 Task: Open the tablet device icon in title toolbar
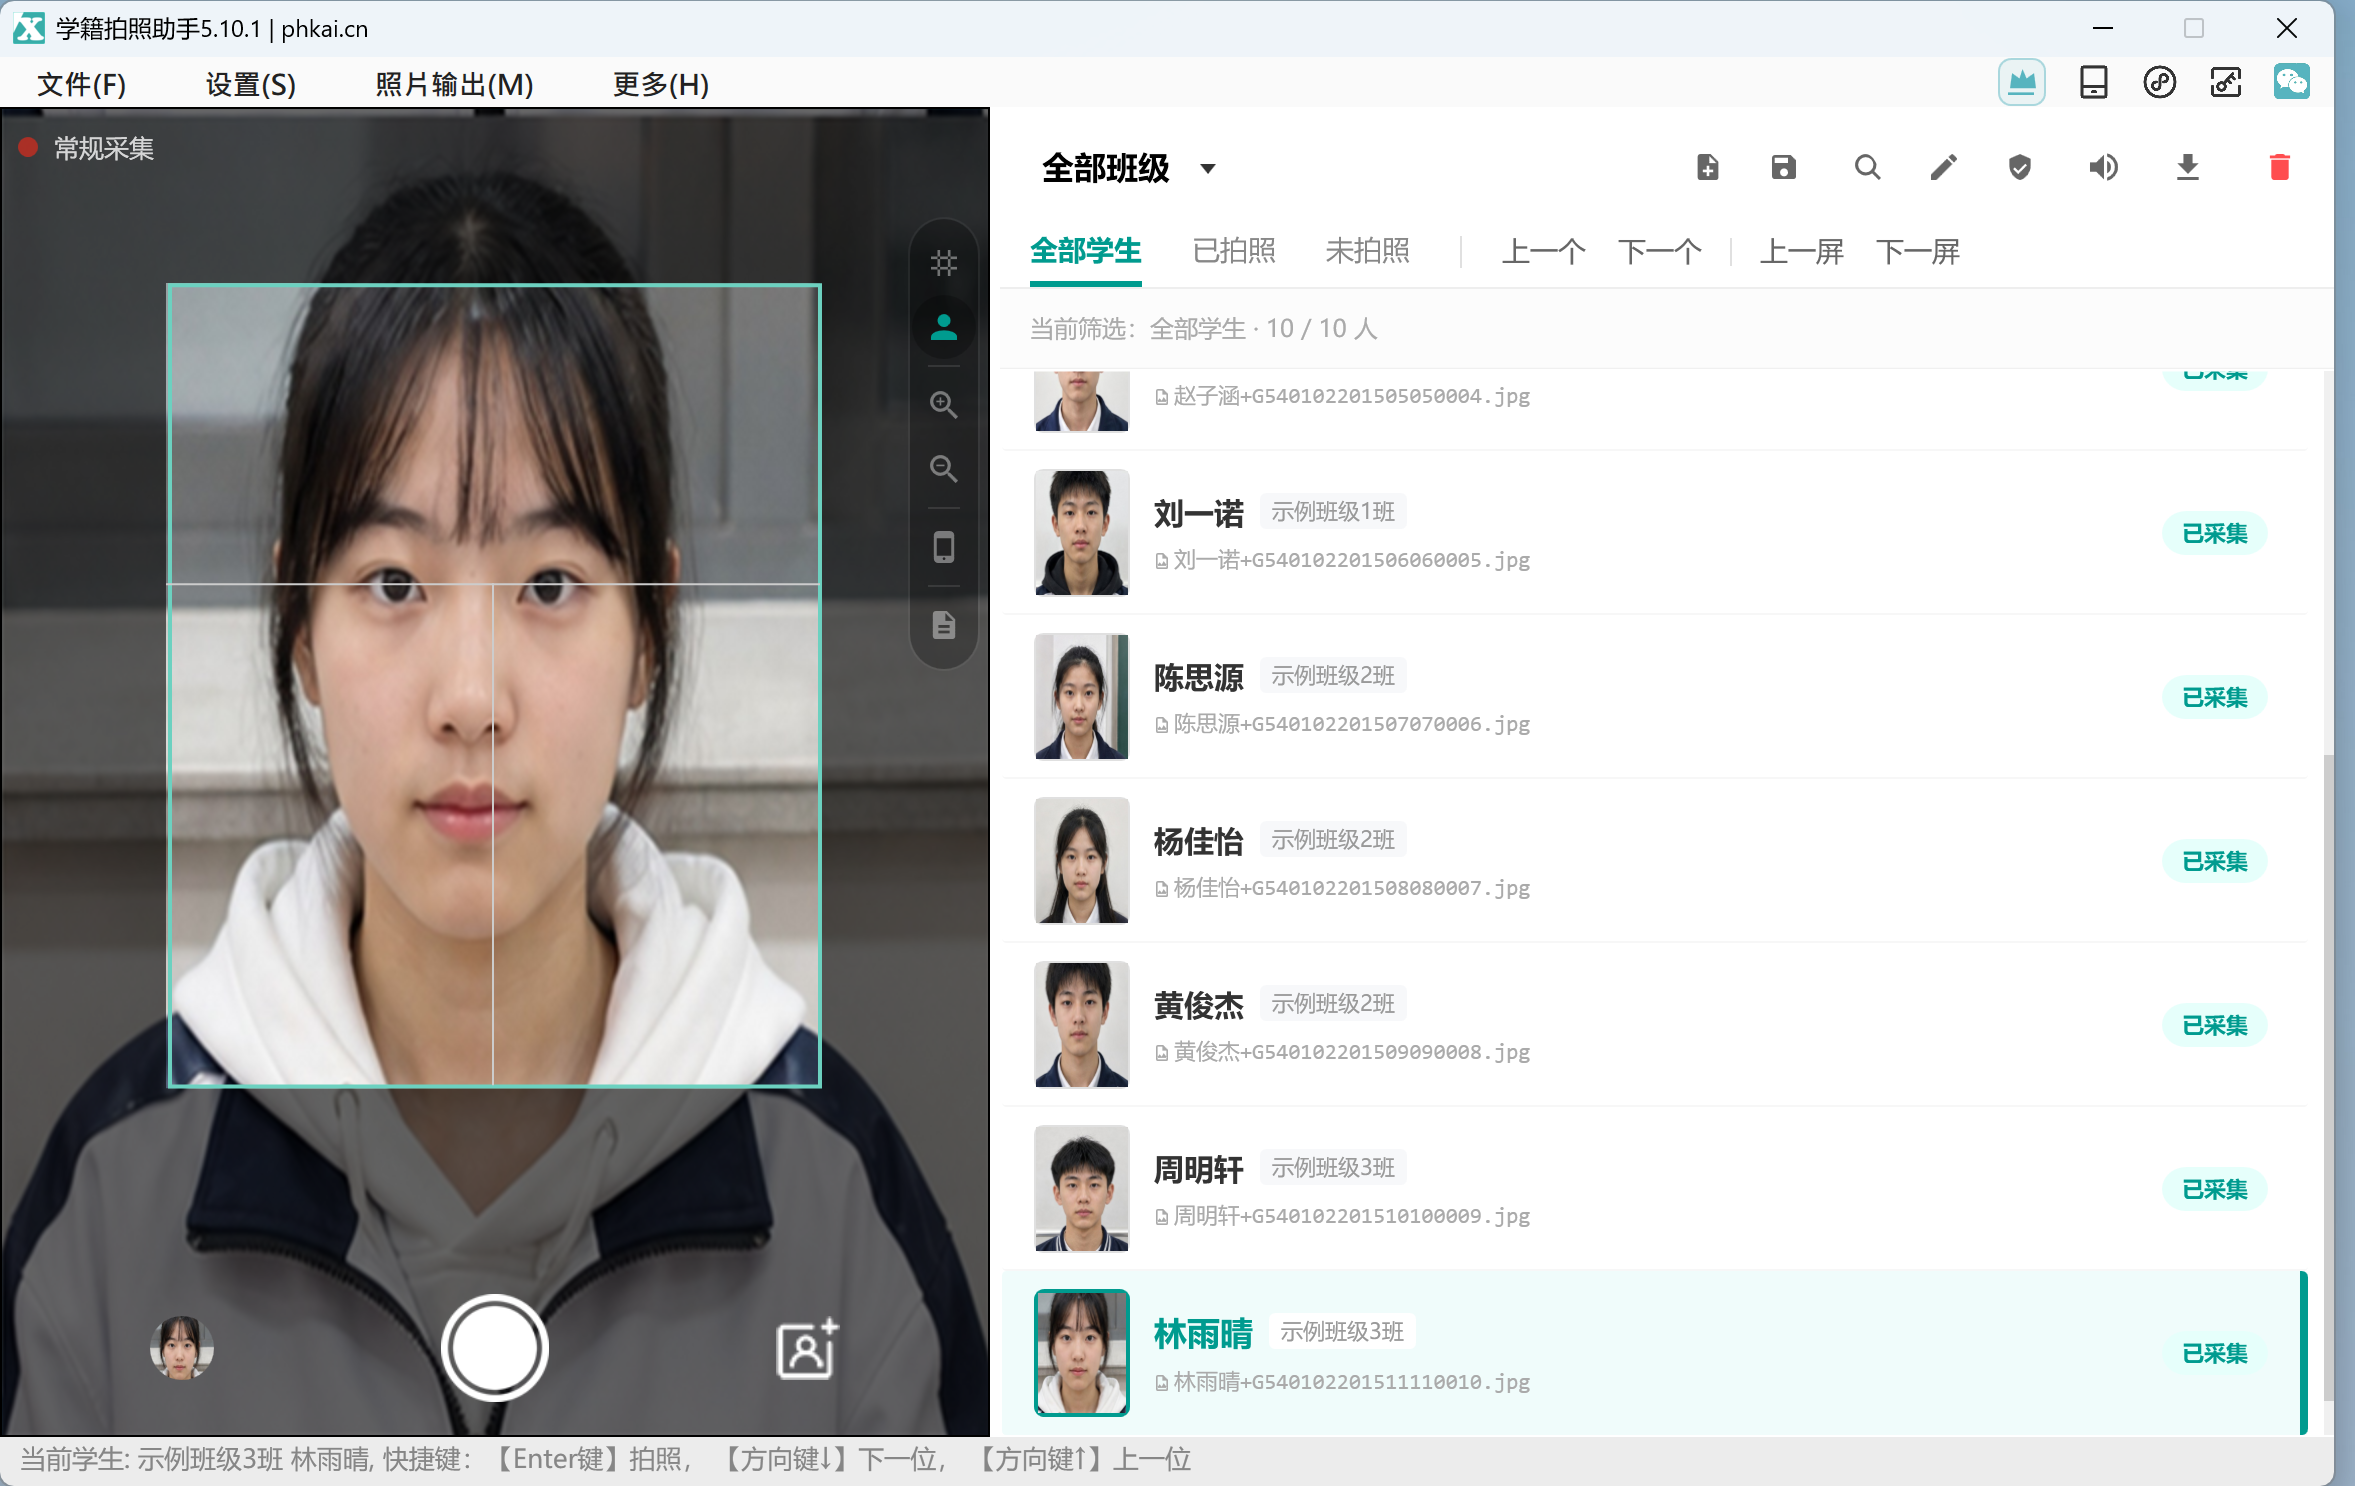click(2093, 82)
